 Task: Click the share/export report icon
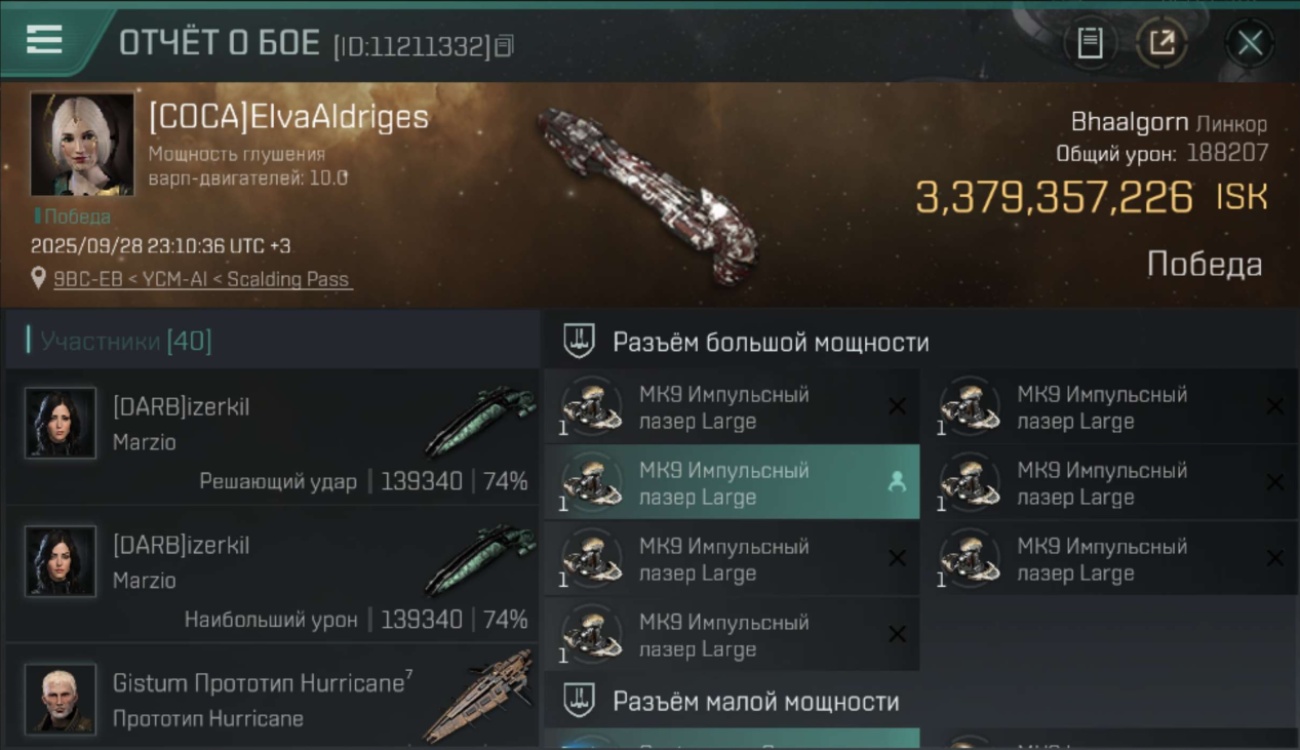[x=1162, y=43]
